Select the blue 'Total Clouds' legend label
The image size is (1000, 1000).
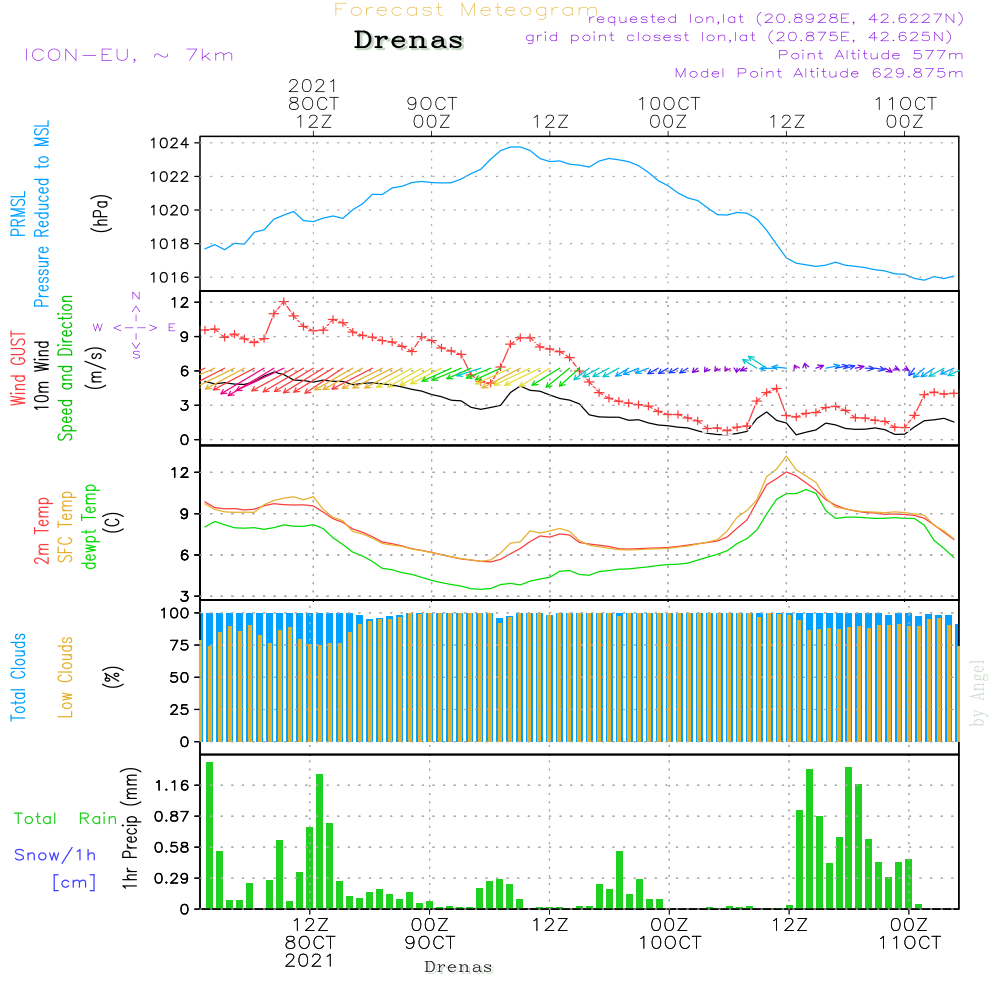coord(18,677)
